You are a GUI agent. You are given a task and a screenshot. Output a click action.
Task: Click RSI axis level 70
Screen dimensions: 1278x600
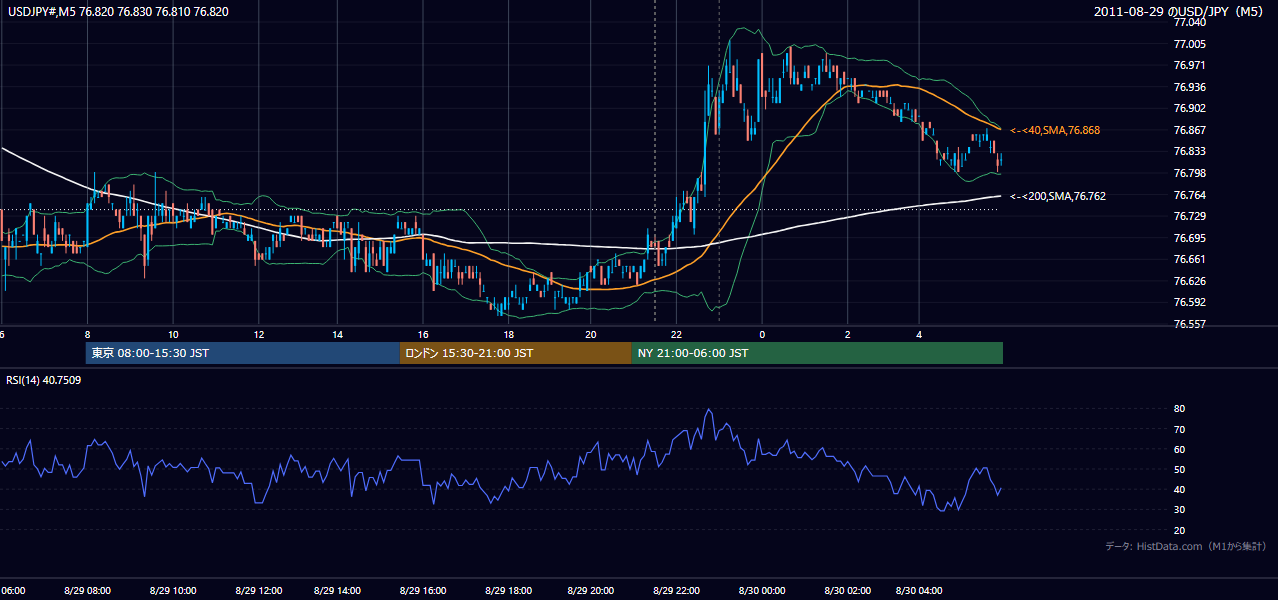point(1180,429)
